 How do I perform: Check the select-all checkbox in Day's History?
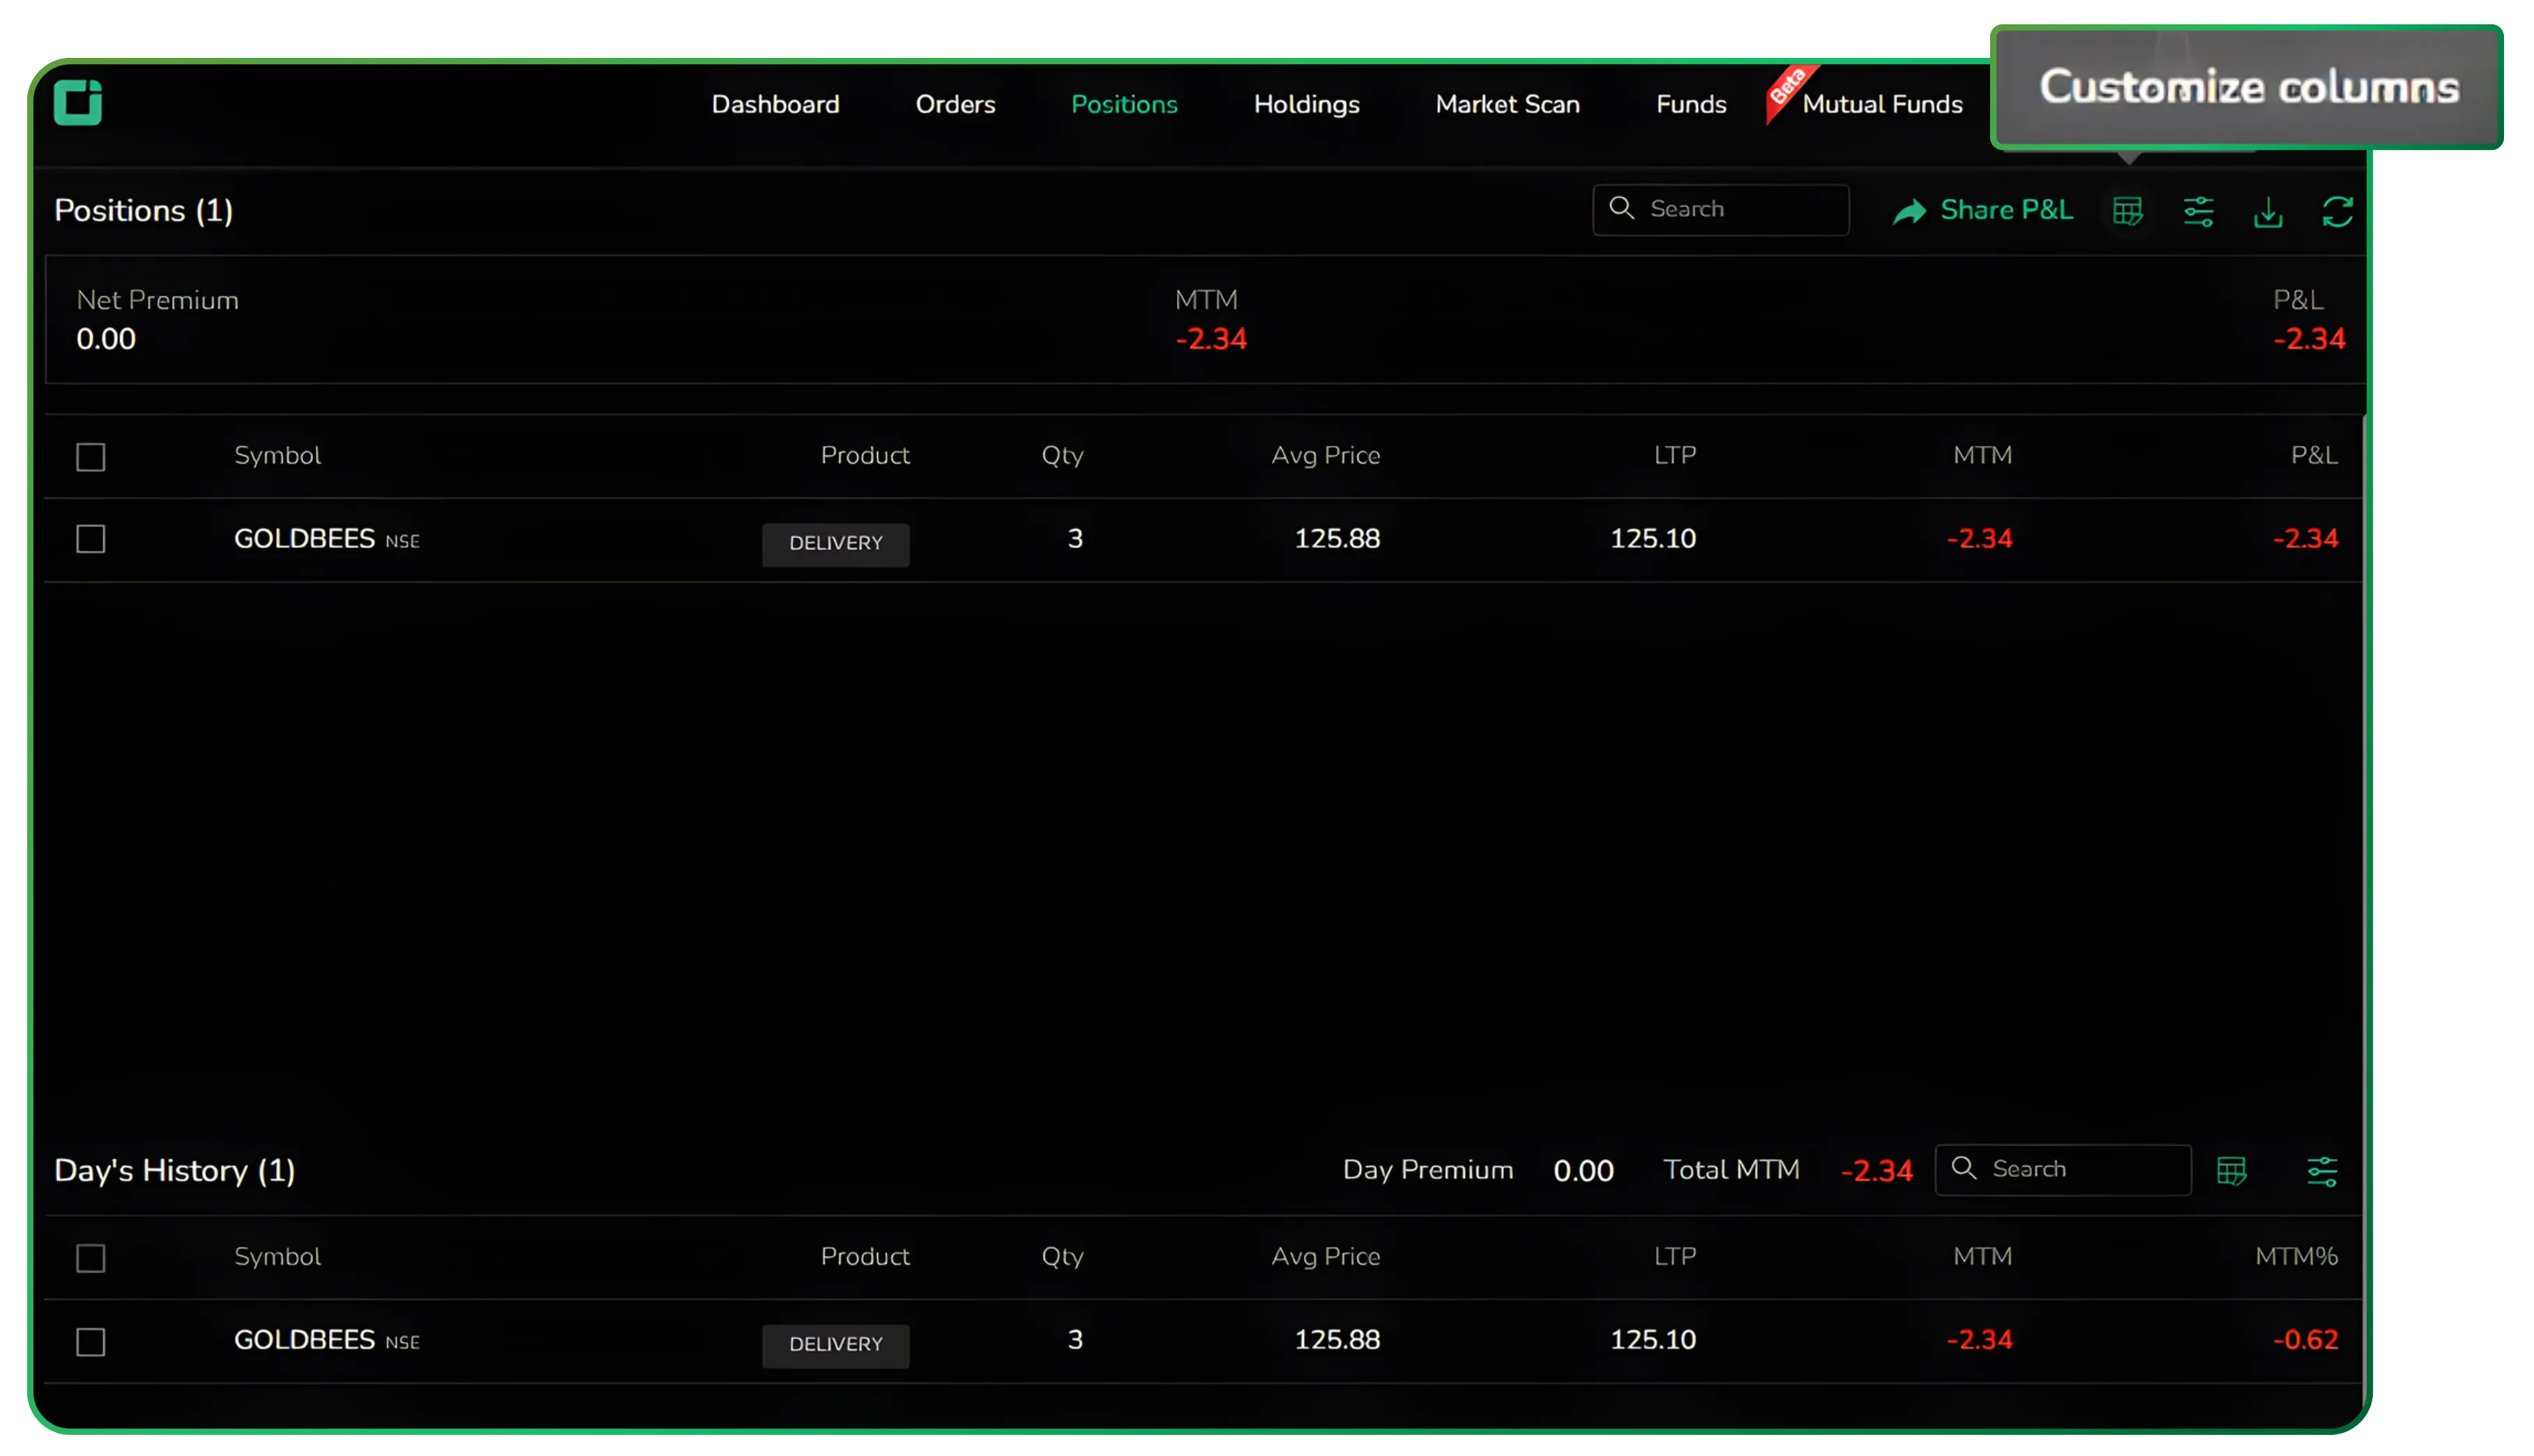[x=90, y=1258]
